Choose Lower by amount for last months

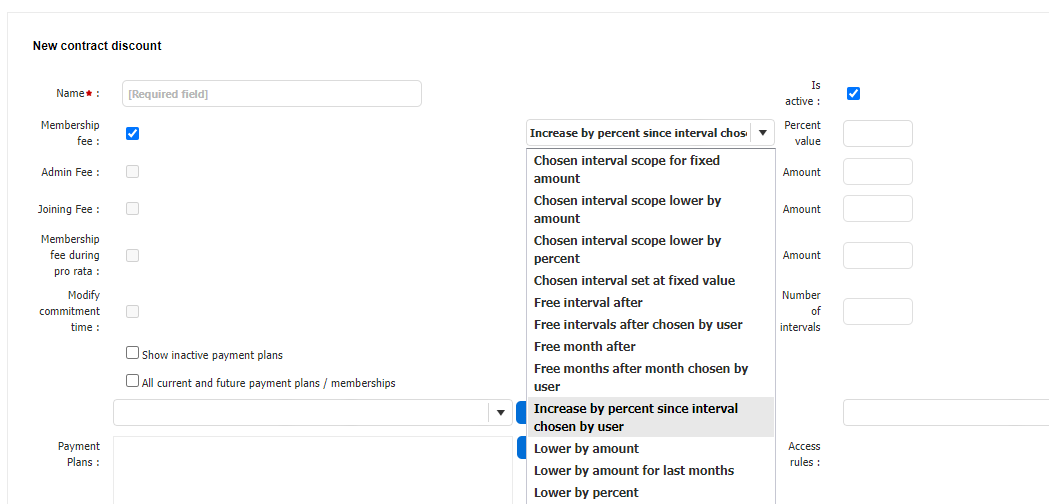pyautogui.click(x=634, y=471)
